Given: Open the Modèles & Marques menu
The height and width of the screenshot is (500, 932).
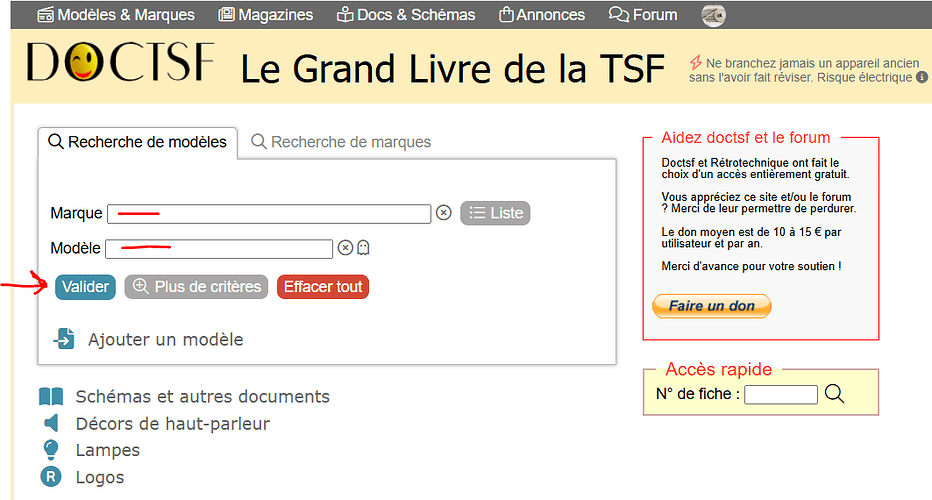Looking at the screenshot, I should tap(115, 15).
